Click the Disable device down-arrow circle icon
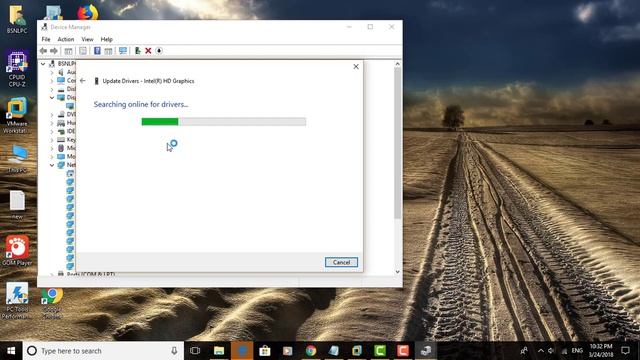 (x=159, y=51)
